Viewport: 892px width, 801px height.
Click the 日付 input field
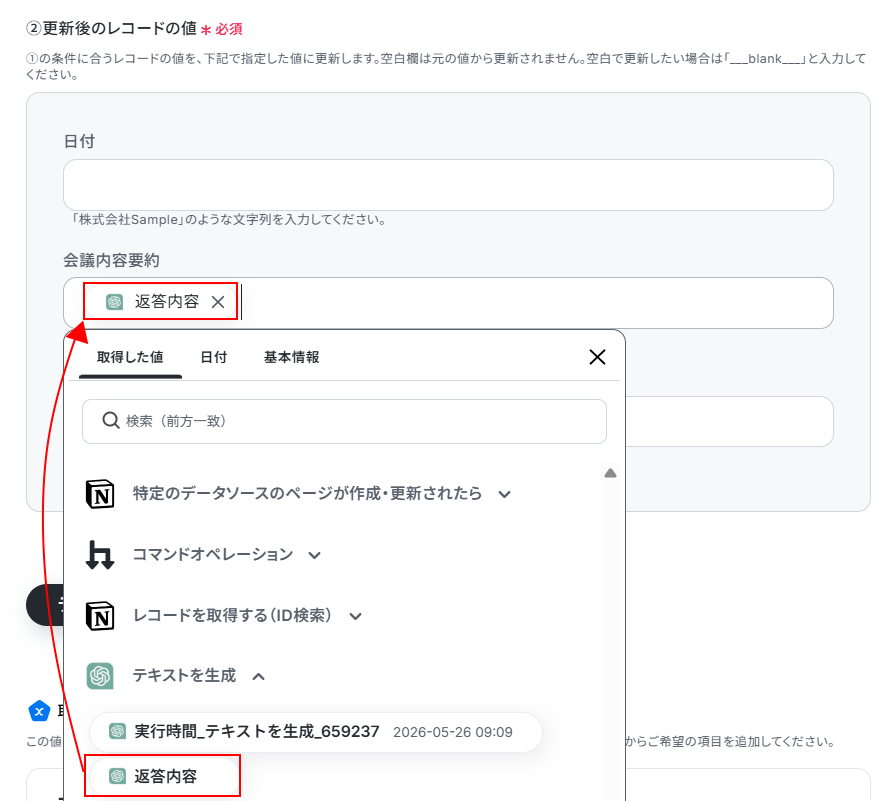point(448,185)
